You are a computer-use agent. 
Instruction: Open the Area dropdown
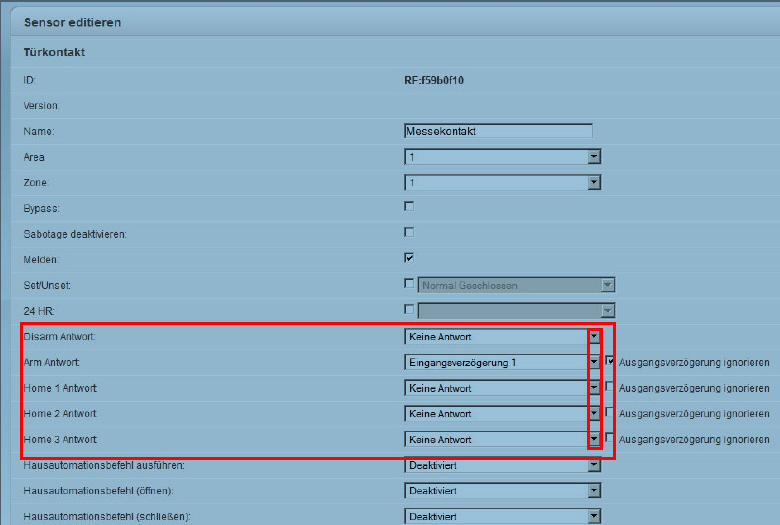(x=594, y=157)
